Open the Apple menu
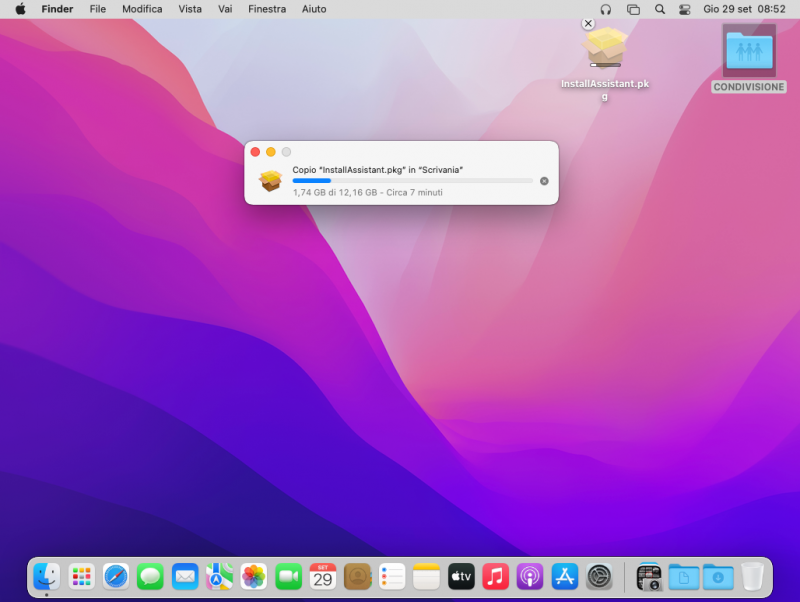The width and height of the screenshot is (800, 602). (20, 9)
